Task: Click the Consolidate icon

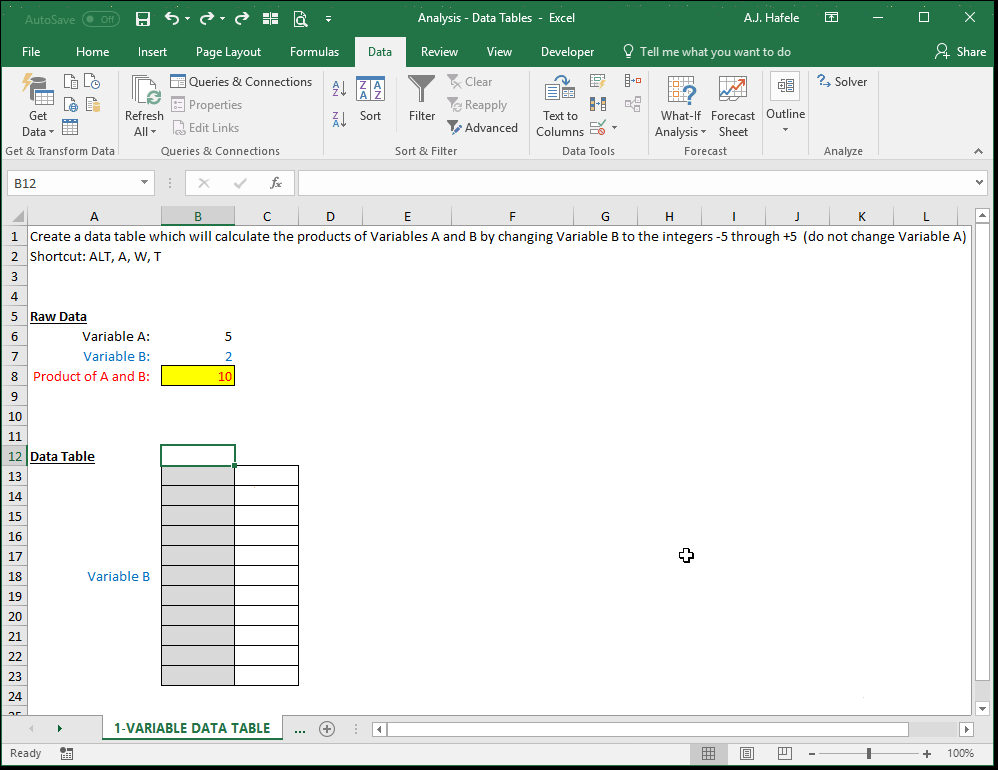Action: (x=633, y=81)
